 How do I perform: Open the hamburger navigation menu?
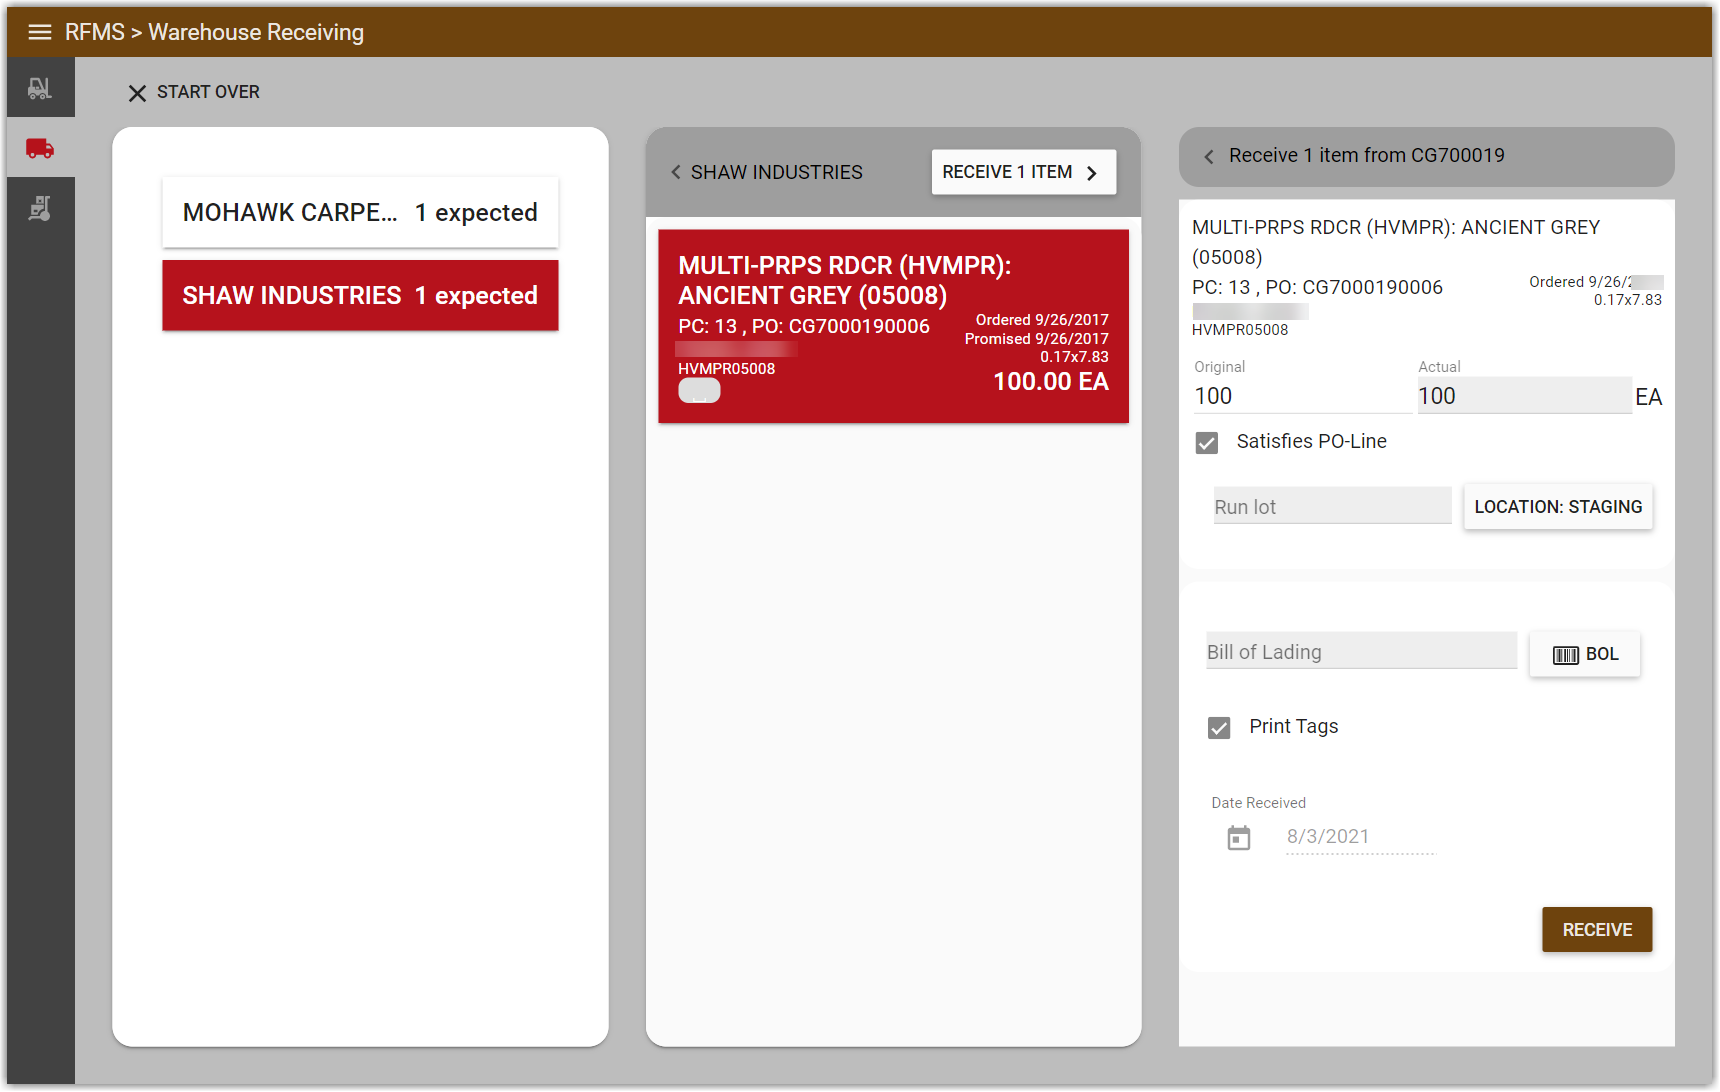(x=39, y=32)
